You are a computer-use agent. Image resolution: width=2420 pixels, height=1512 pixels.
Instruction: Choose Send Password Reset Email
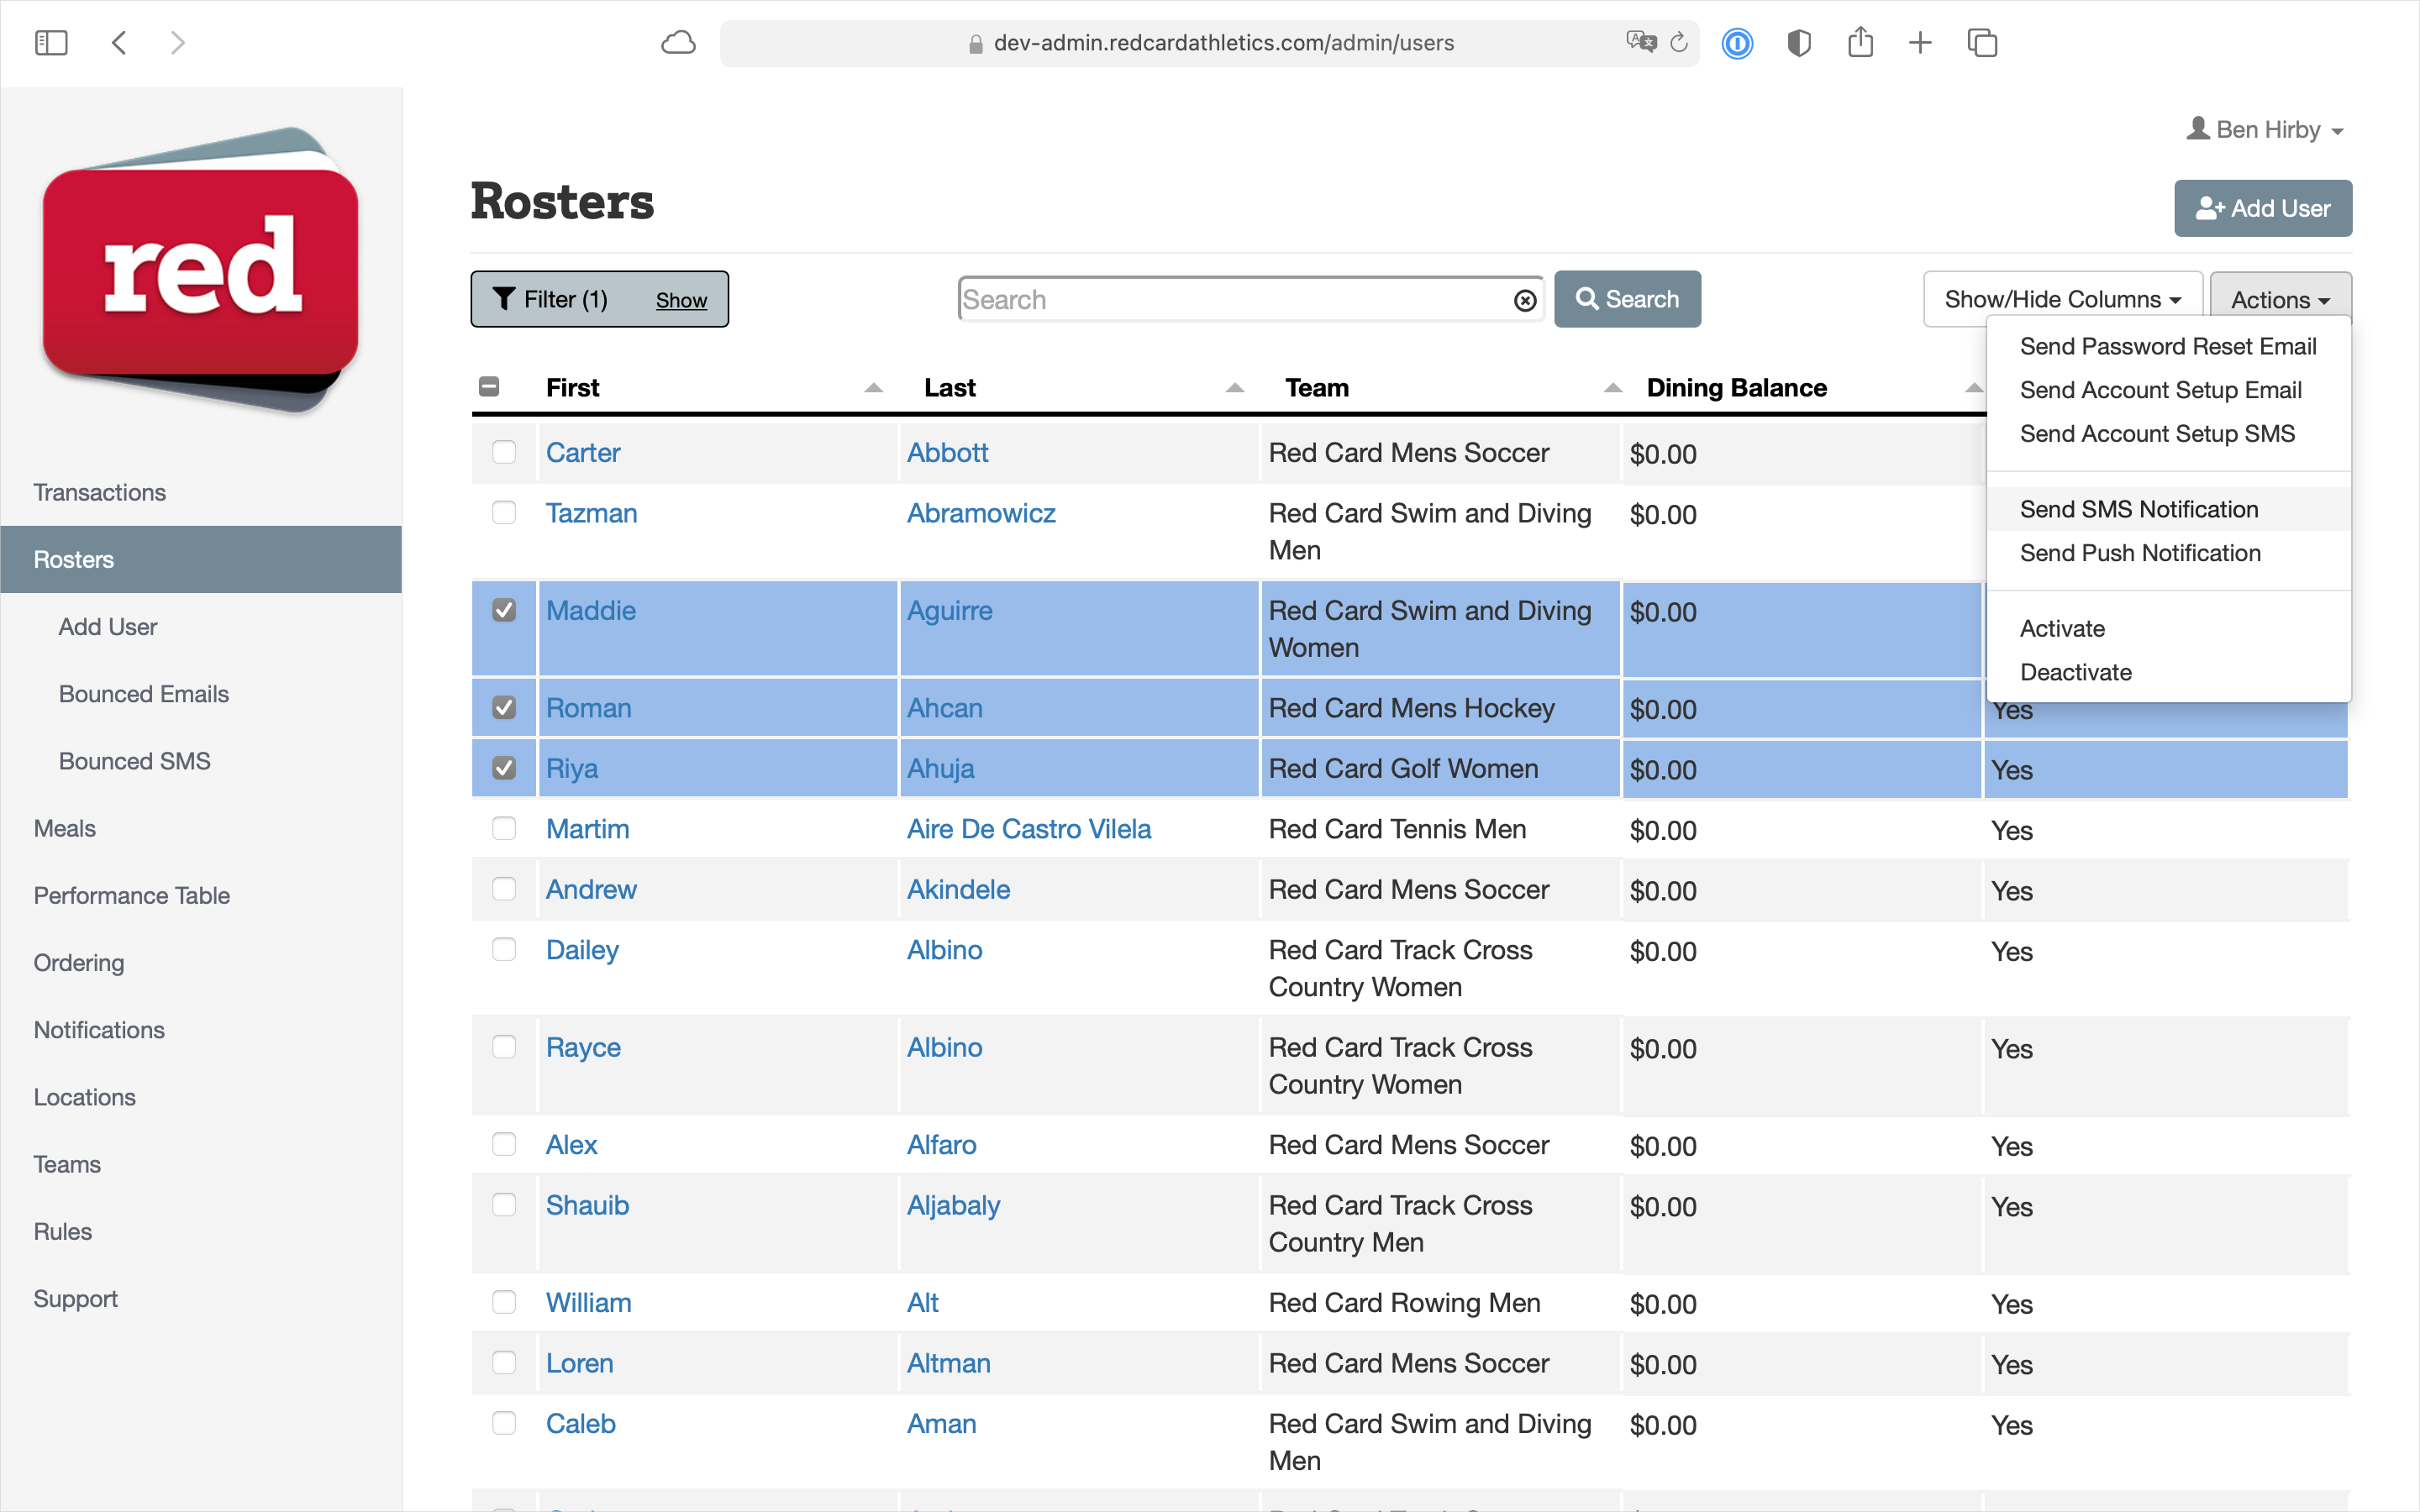pos(2168,346)
